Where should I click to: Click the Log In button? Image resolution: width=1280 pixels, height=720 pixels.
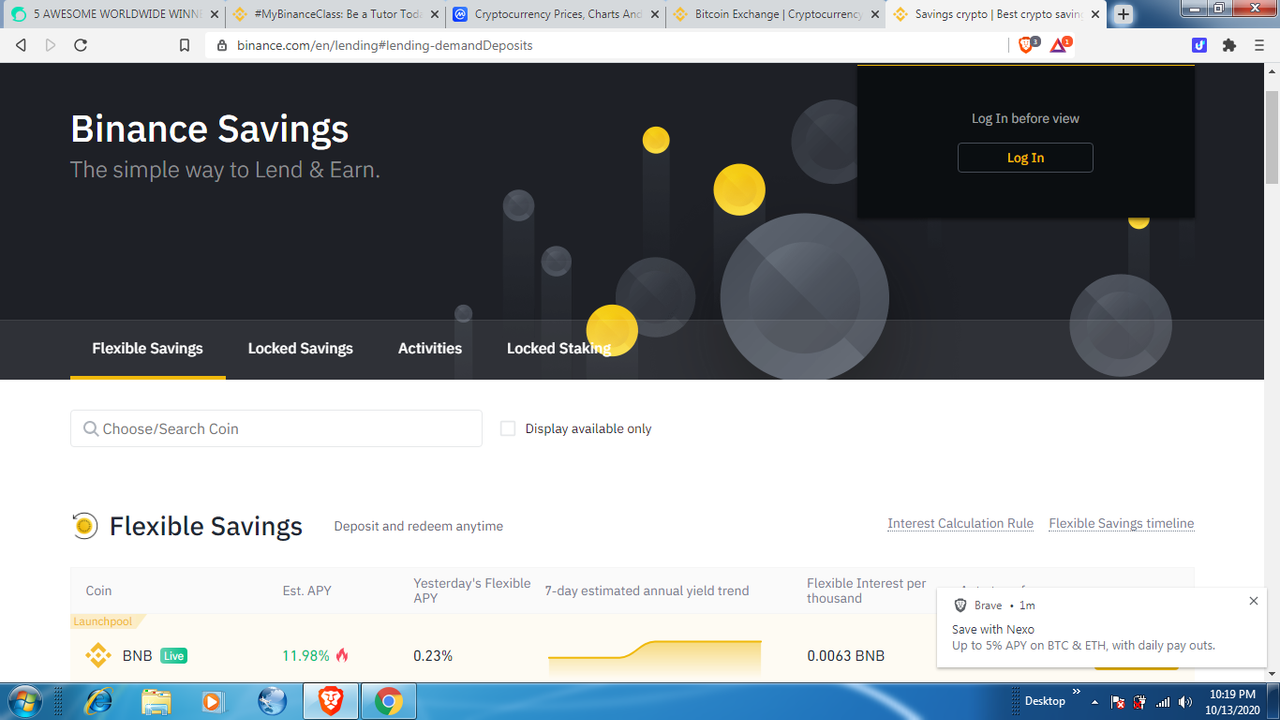coord(1025,158)
